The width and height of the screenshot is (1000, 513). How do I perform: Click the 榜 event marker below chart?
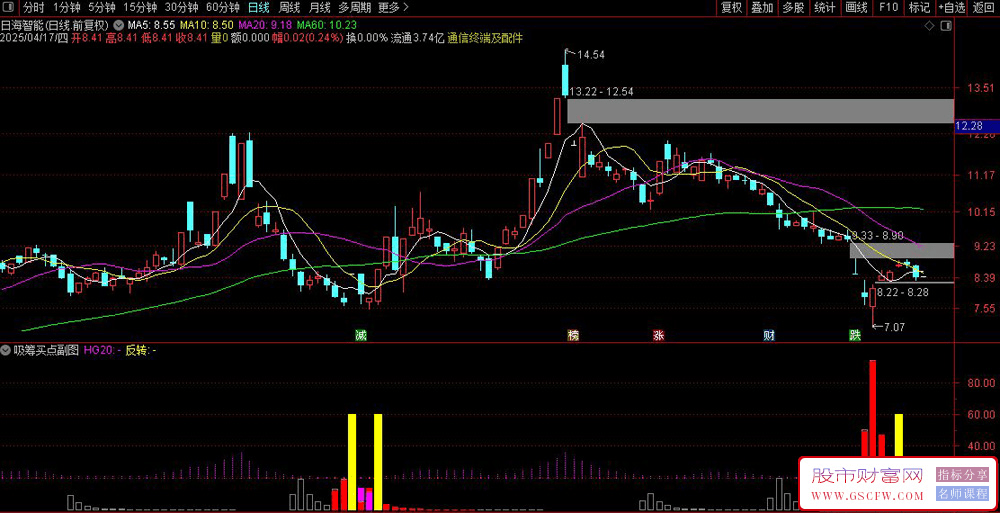(573, 335)
